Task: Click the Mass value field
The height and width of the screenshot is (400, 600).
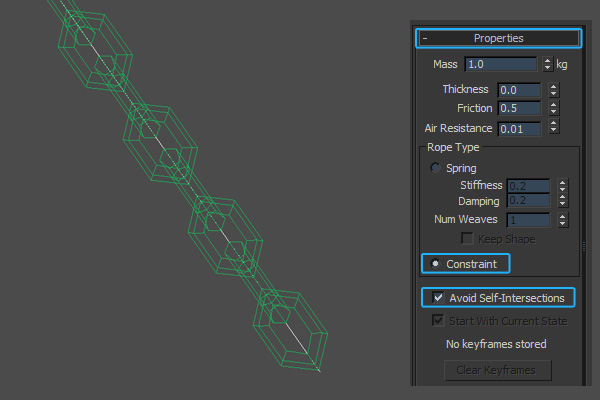Action: click(501, 64)
